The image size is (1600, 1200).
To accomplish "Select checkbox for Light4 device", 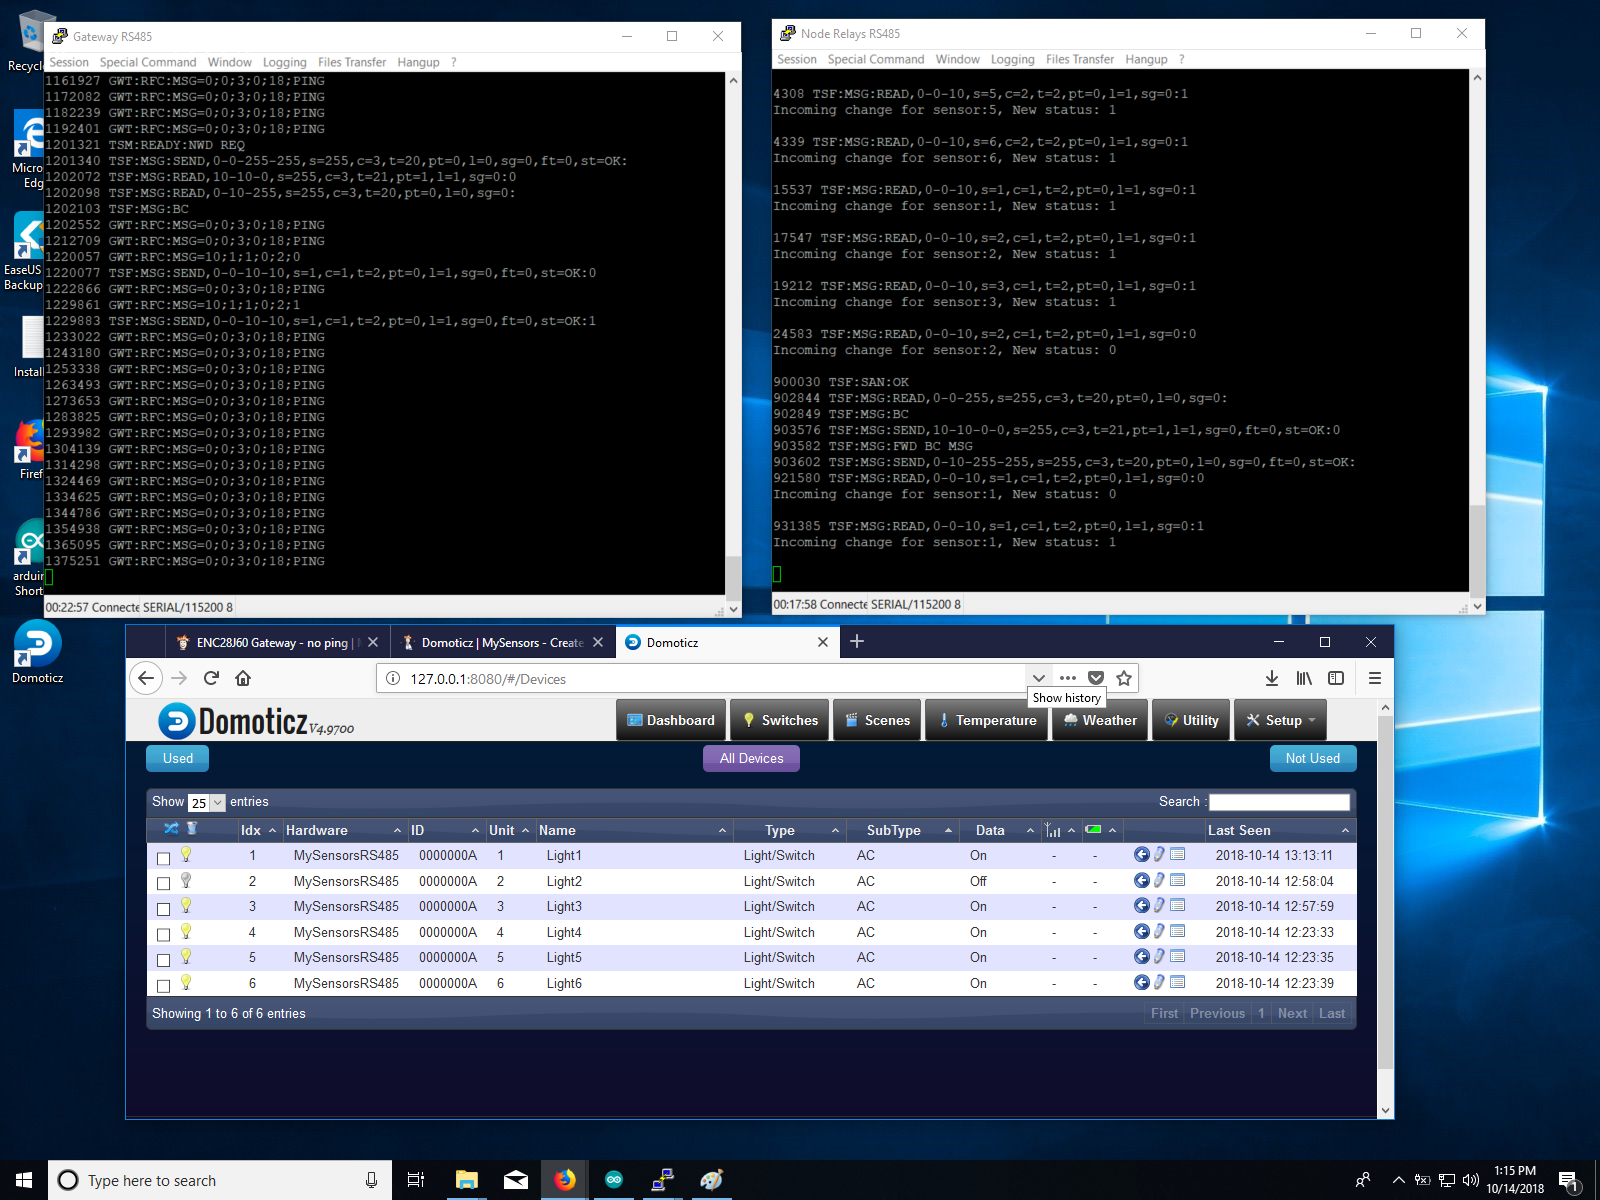I will 164,935.
